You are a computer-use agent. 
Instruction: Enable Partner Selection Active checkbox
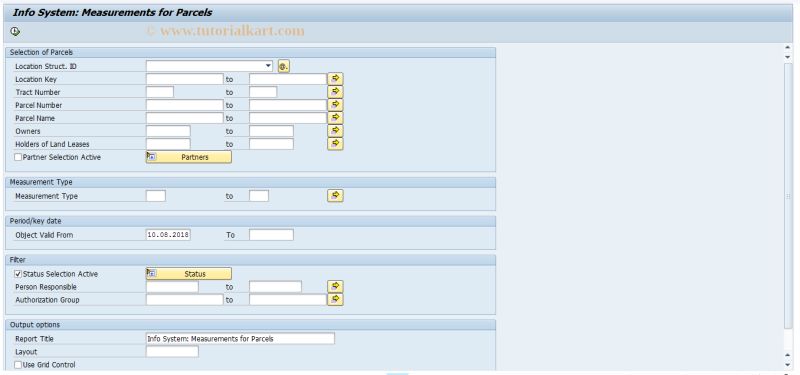pos(18,157)
